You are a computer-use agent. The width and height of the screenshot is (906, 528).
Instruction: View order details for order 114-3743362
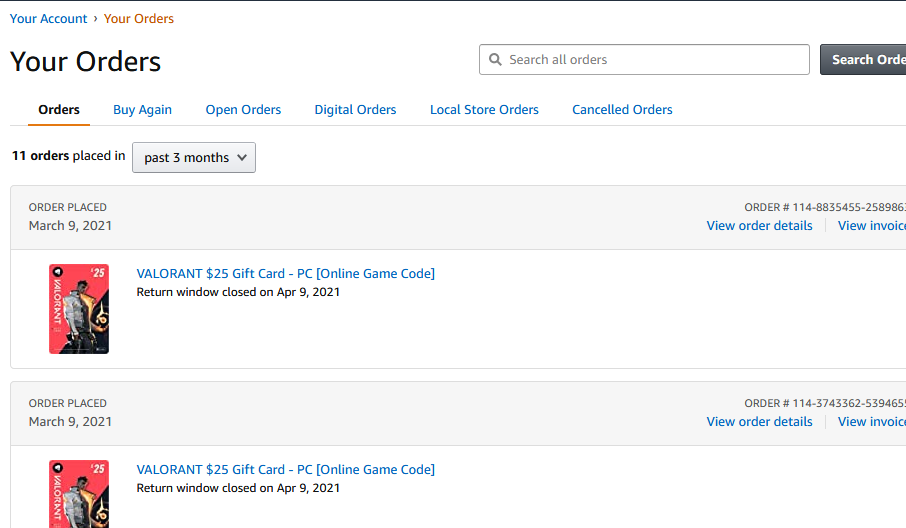759,422
